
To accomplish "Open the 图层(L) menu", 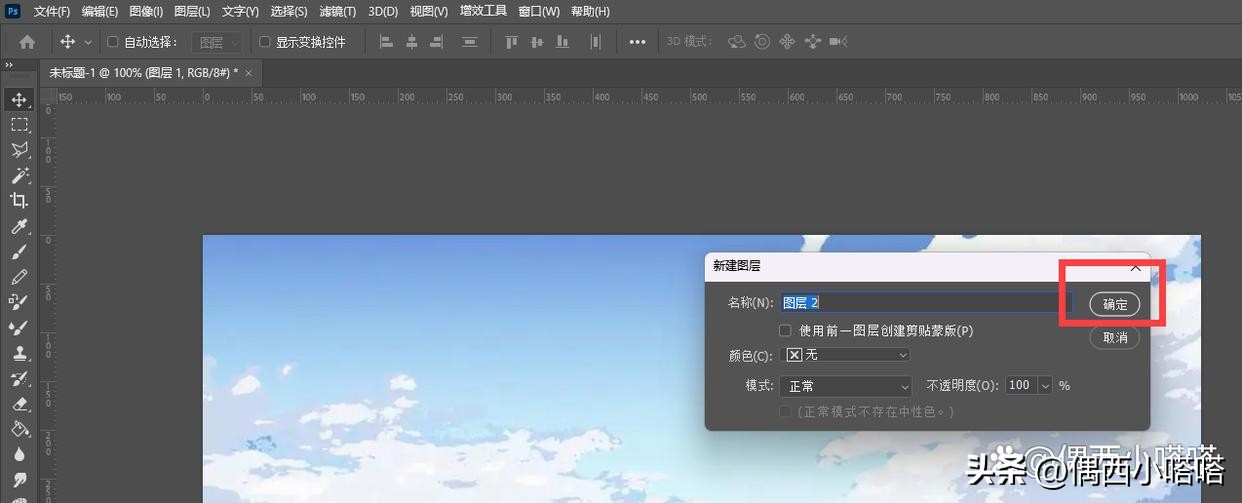I will [x=192, y=12].
